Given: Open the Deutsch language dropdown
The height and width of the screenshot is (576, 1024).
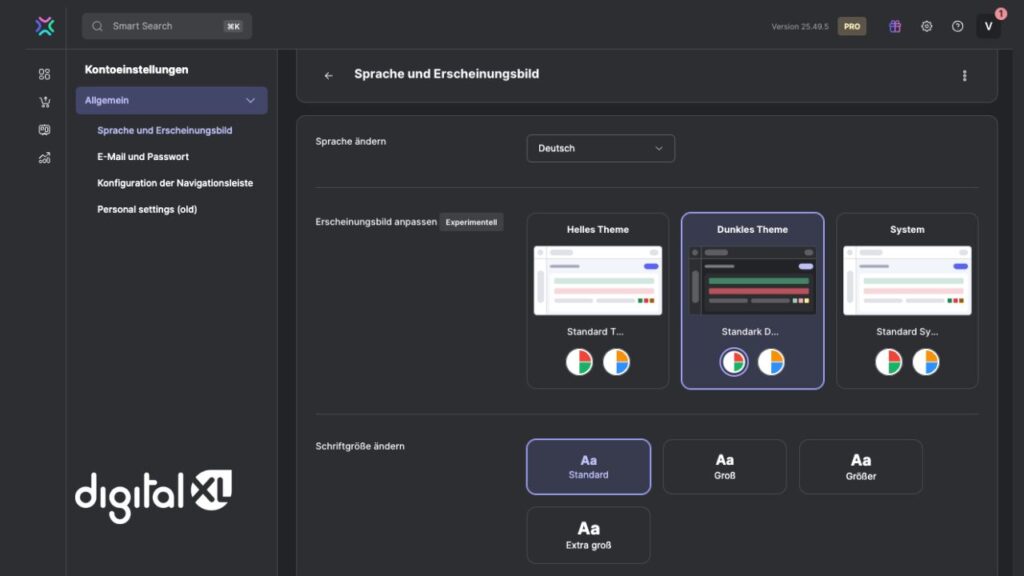Looking at the screenshot, I should point(600,148).
